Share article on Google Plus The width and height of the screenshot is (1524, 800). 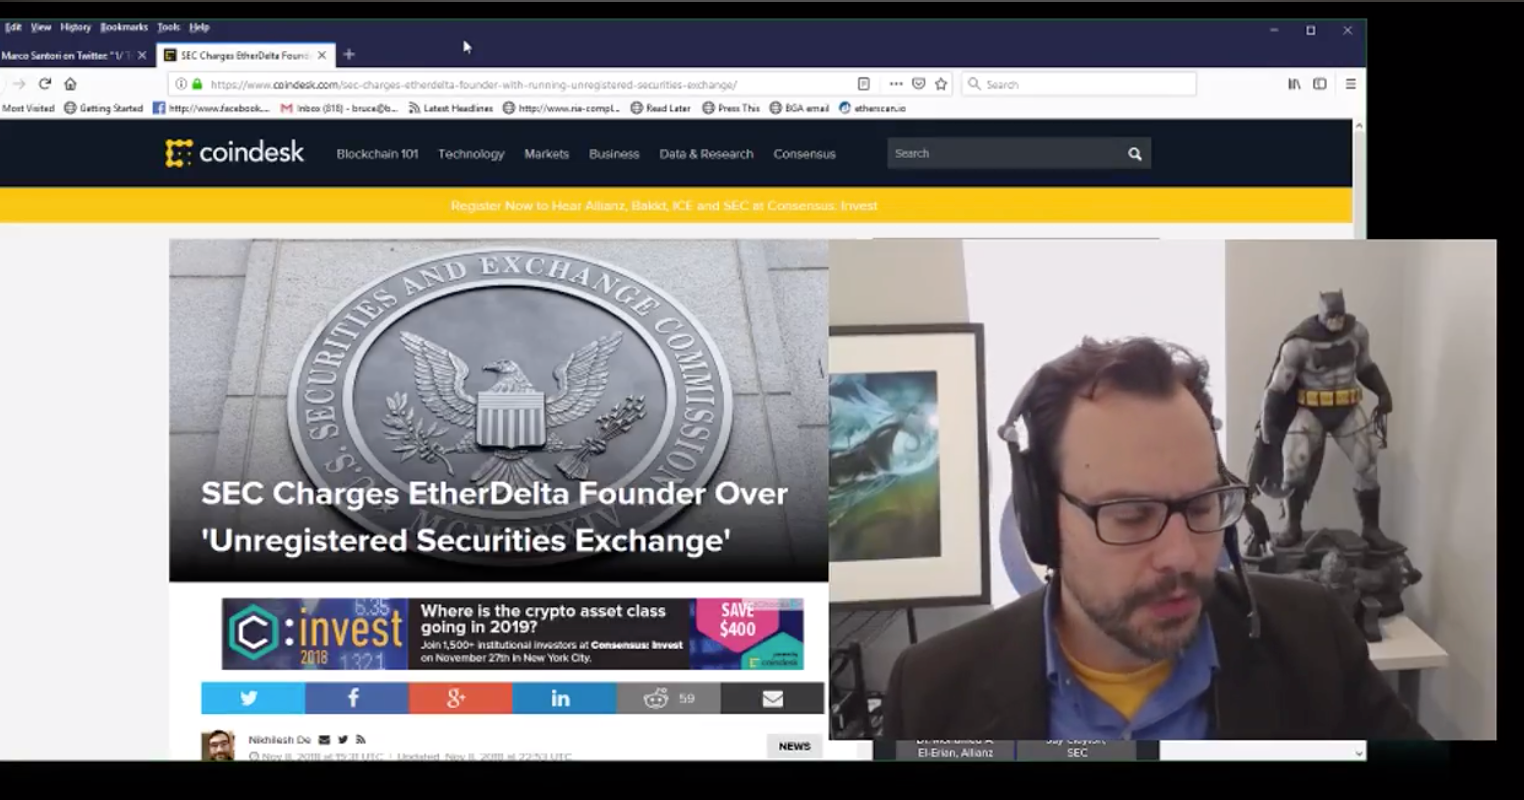coord(460,698)
